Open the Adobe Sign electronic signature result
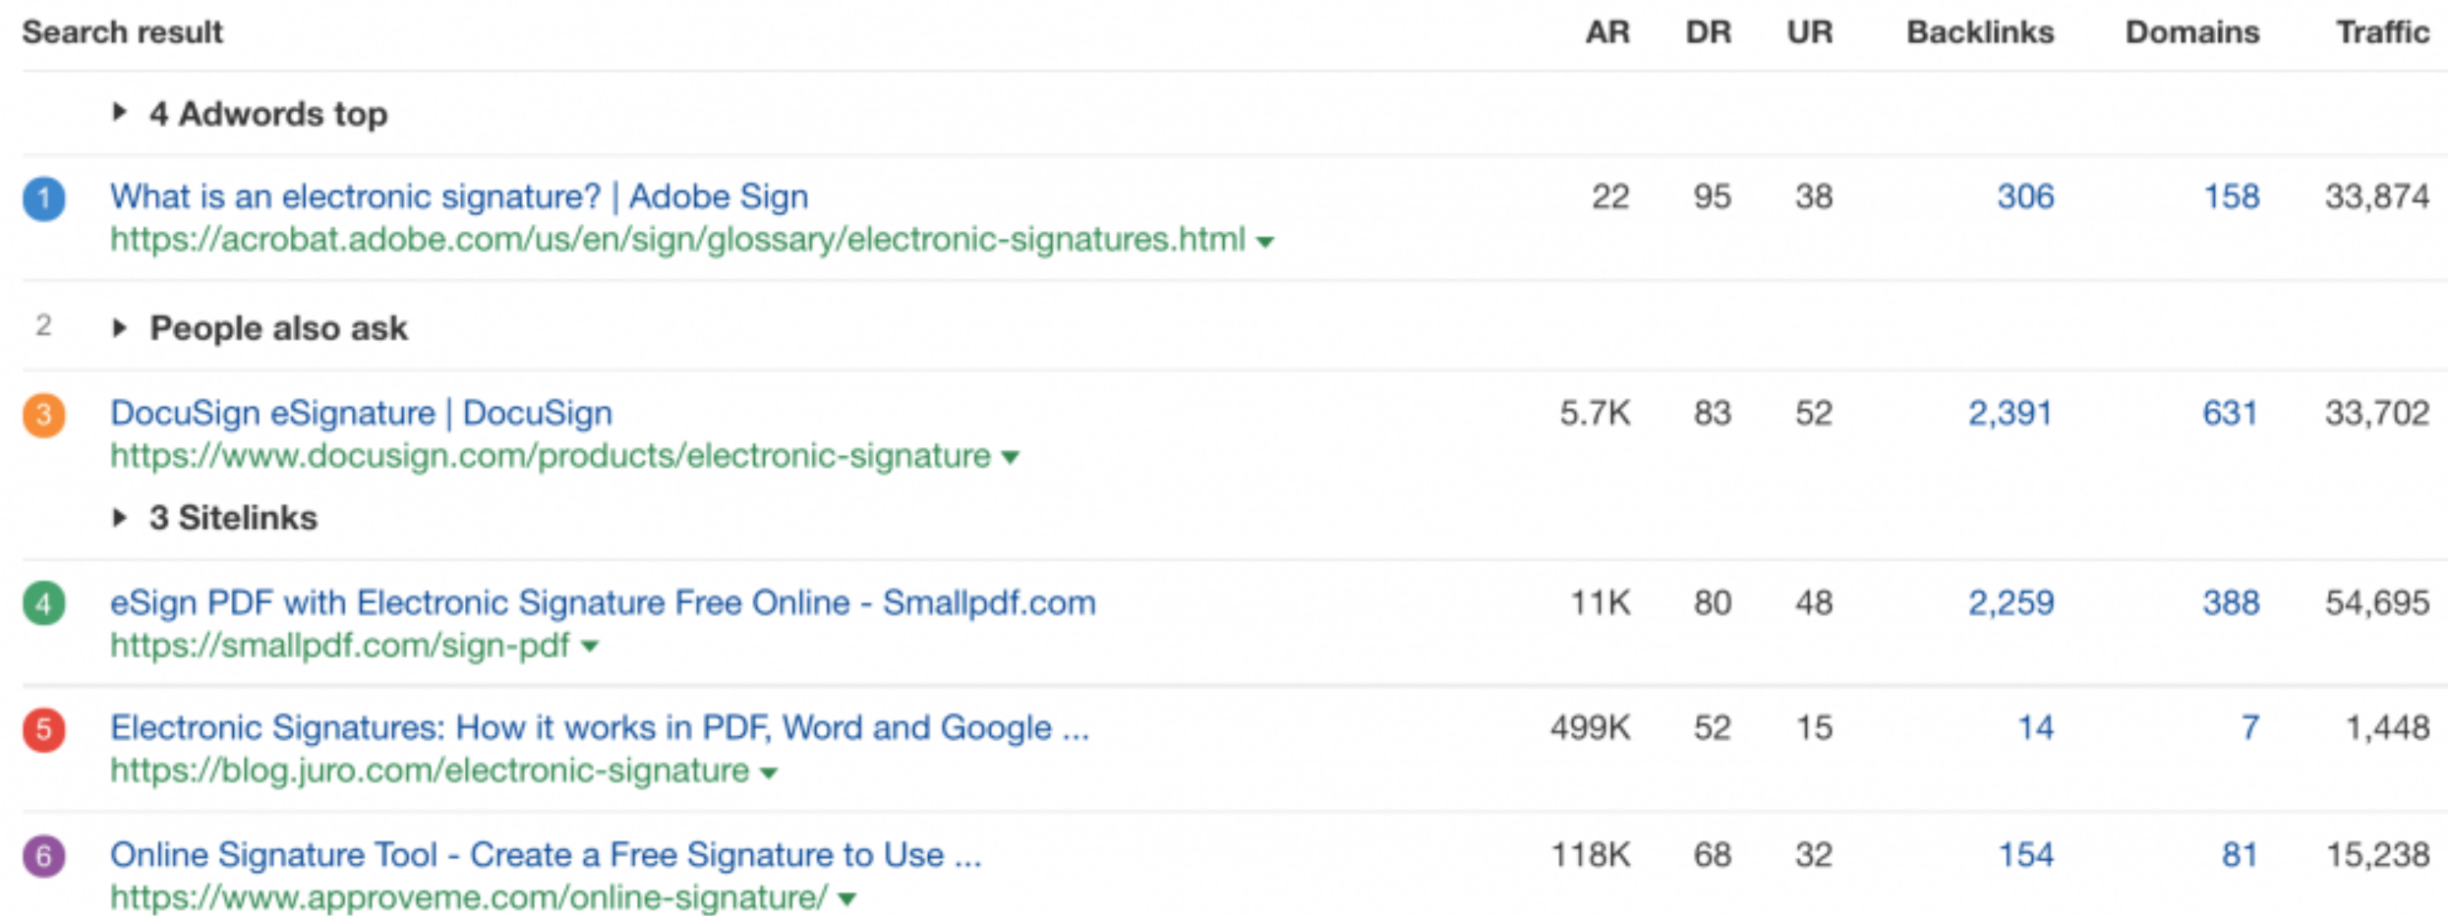Image resolution: width=2448 pixels, height=916 pixels. tap(458, 196)
